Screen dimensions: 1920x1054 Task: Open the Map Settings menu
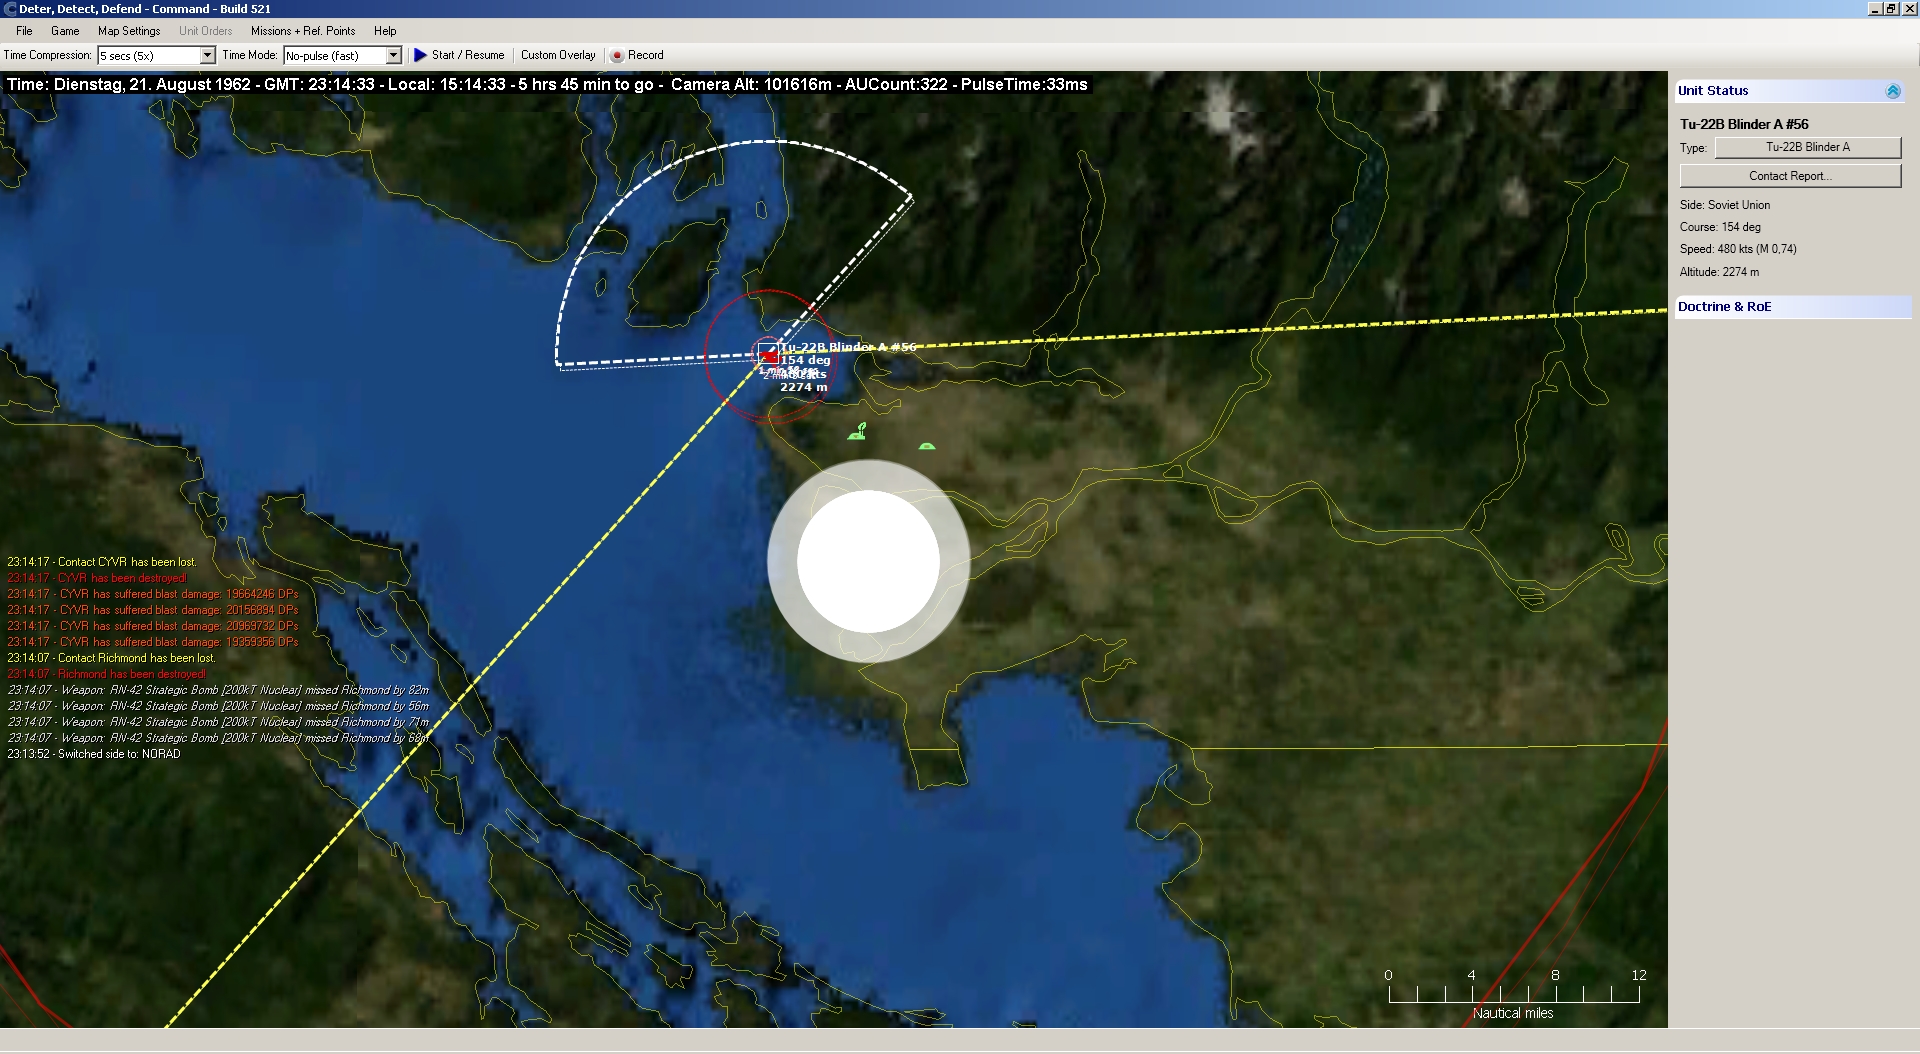click(x=129, y=31)
